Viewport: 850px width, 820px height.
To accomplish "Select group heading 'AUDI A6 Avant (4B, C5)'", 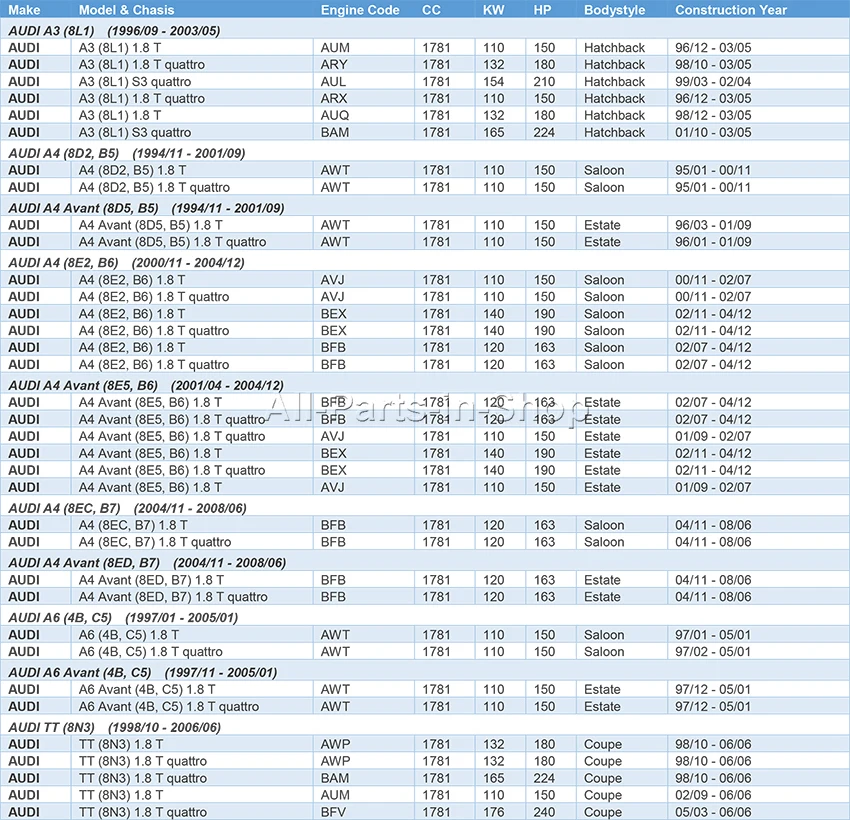I will pos(80,673).
